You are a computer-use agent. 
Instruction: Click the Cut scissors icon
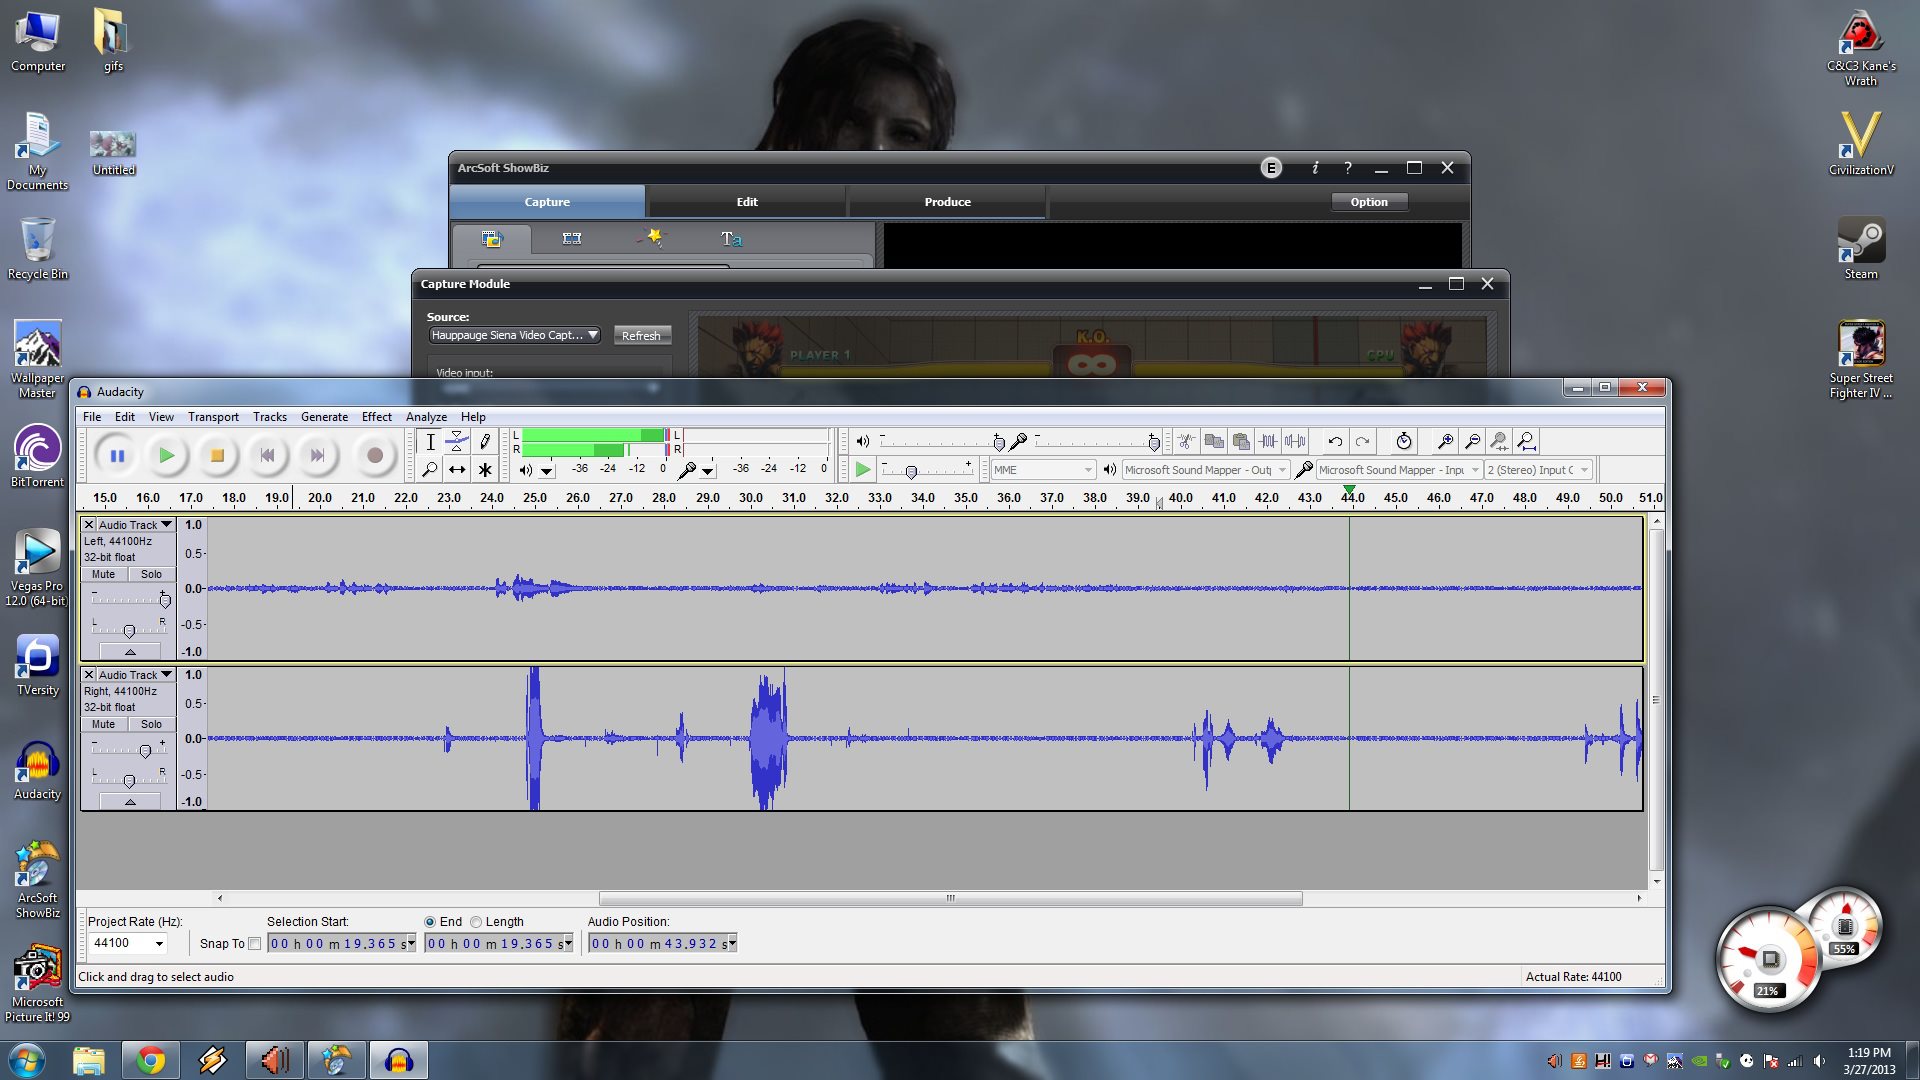(x=1186, y=441)
